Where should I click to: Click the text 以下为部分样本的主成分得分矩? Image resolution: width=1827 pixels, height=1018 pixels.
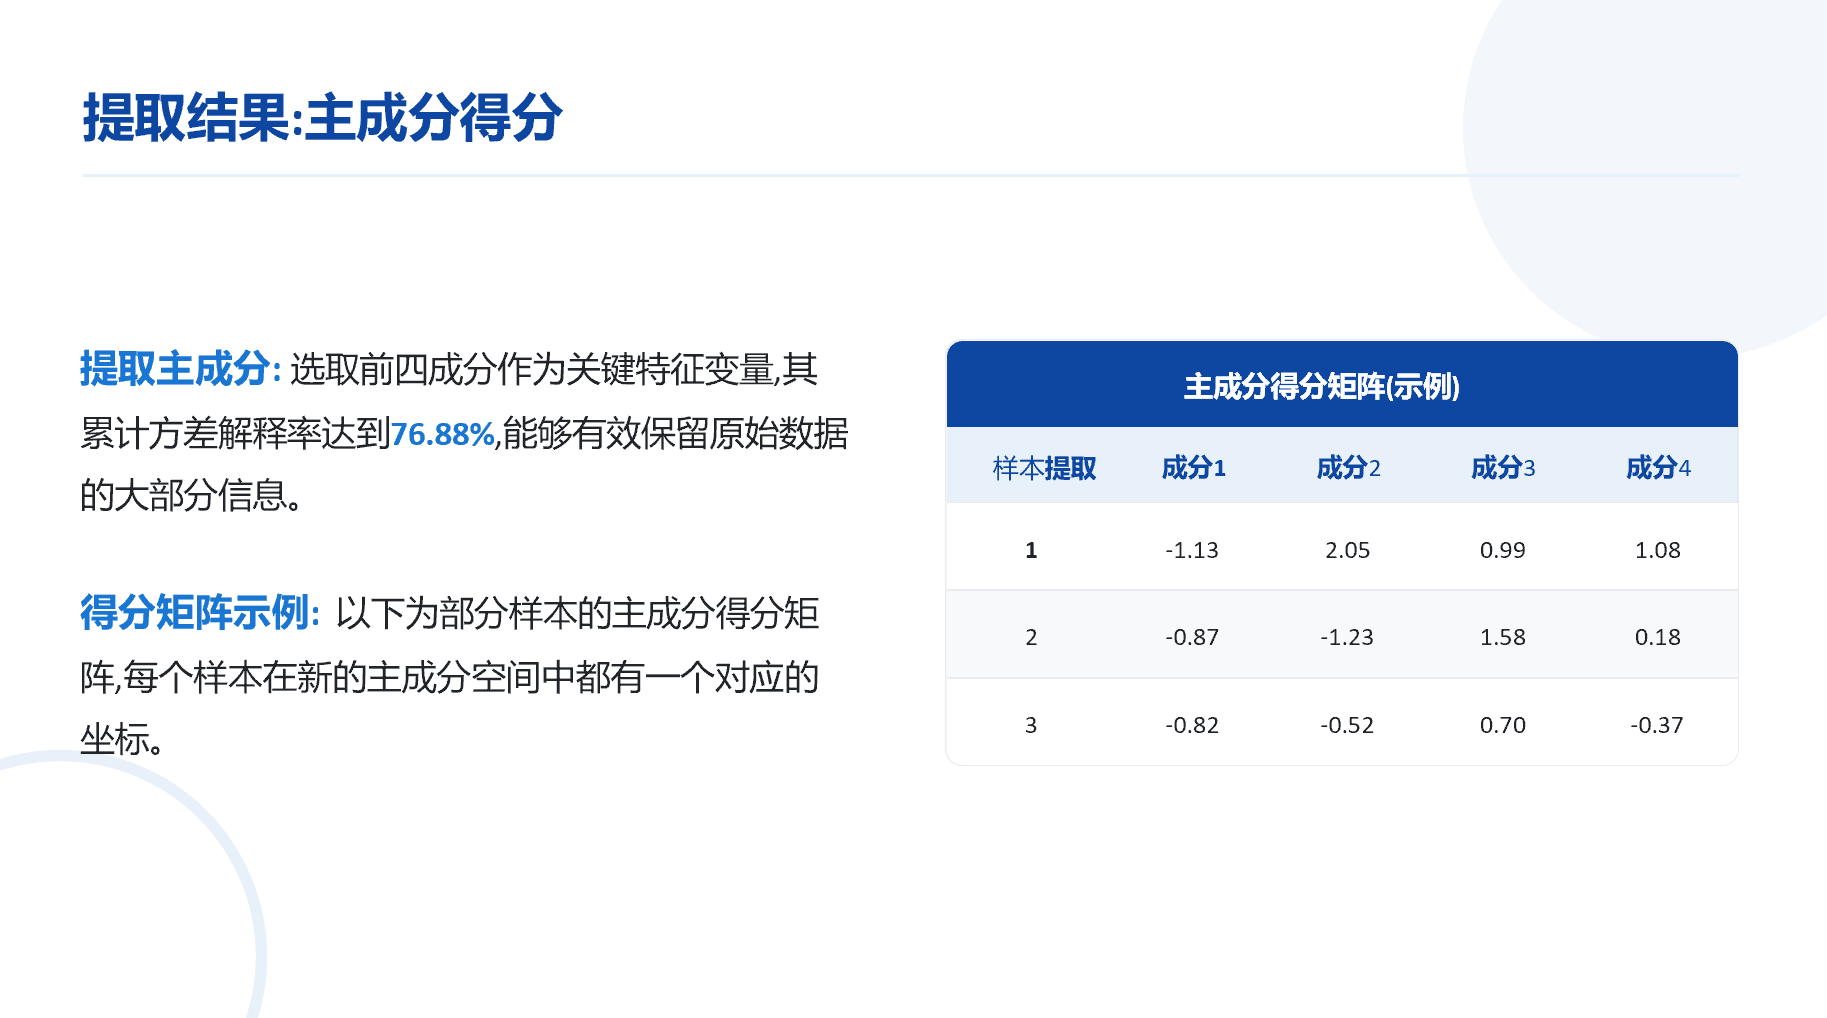point(578,613)
